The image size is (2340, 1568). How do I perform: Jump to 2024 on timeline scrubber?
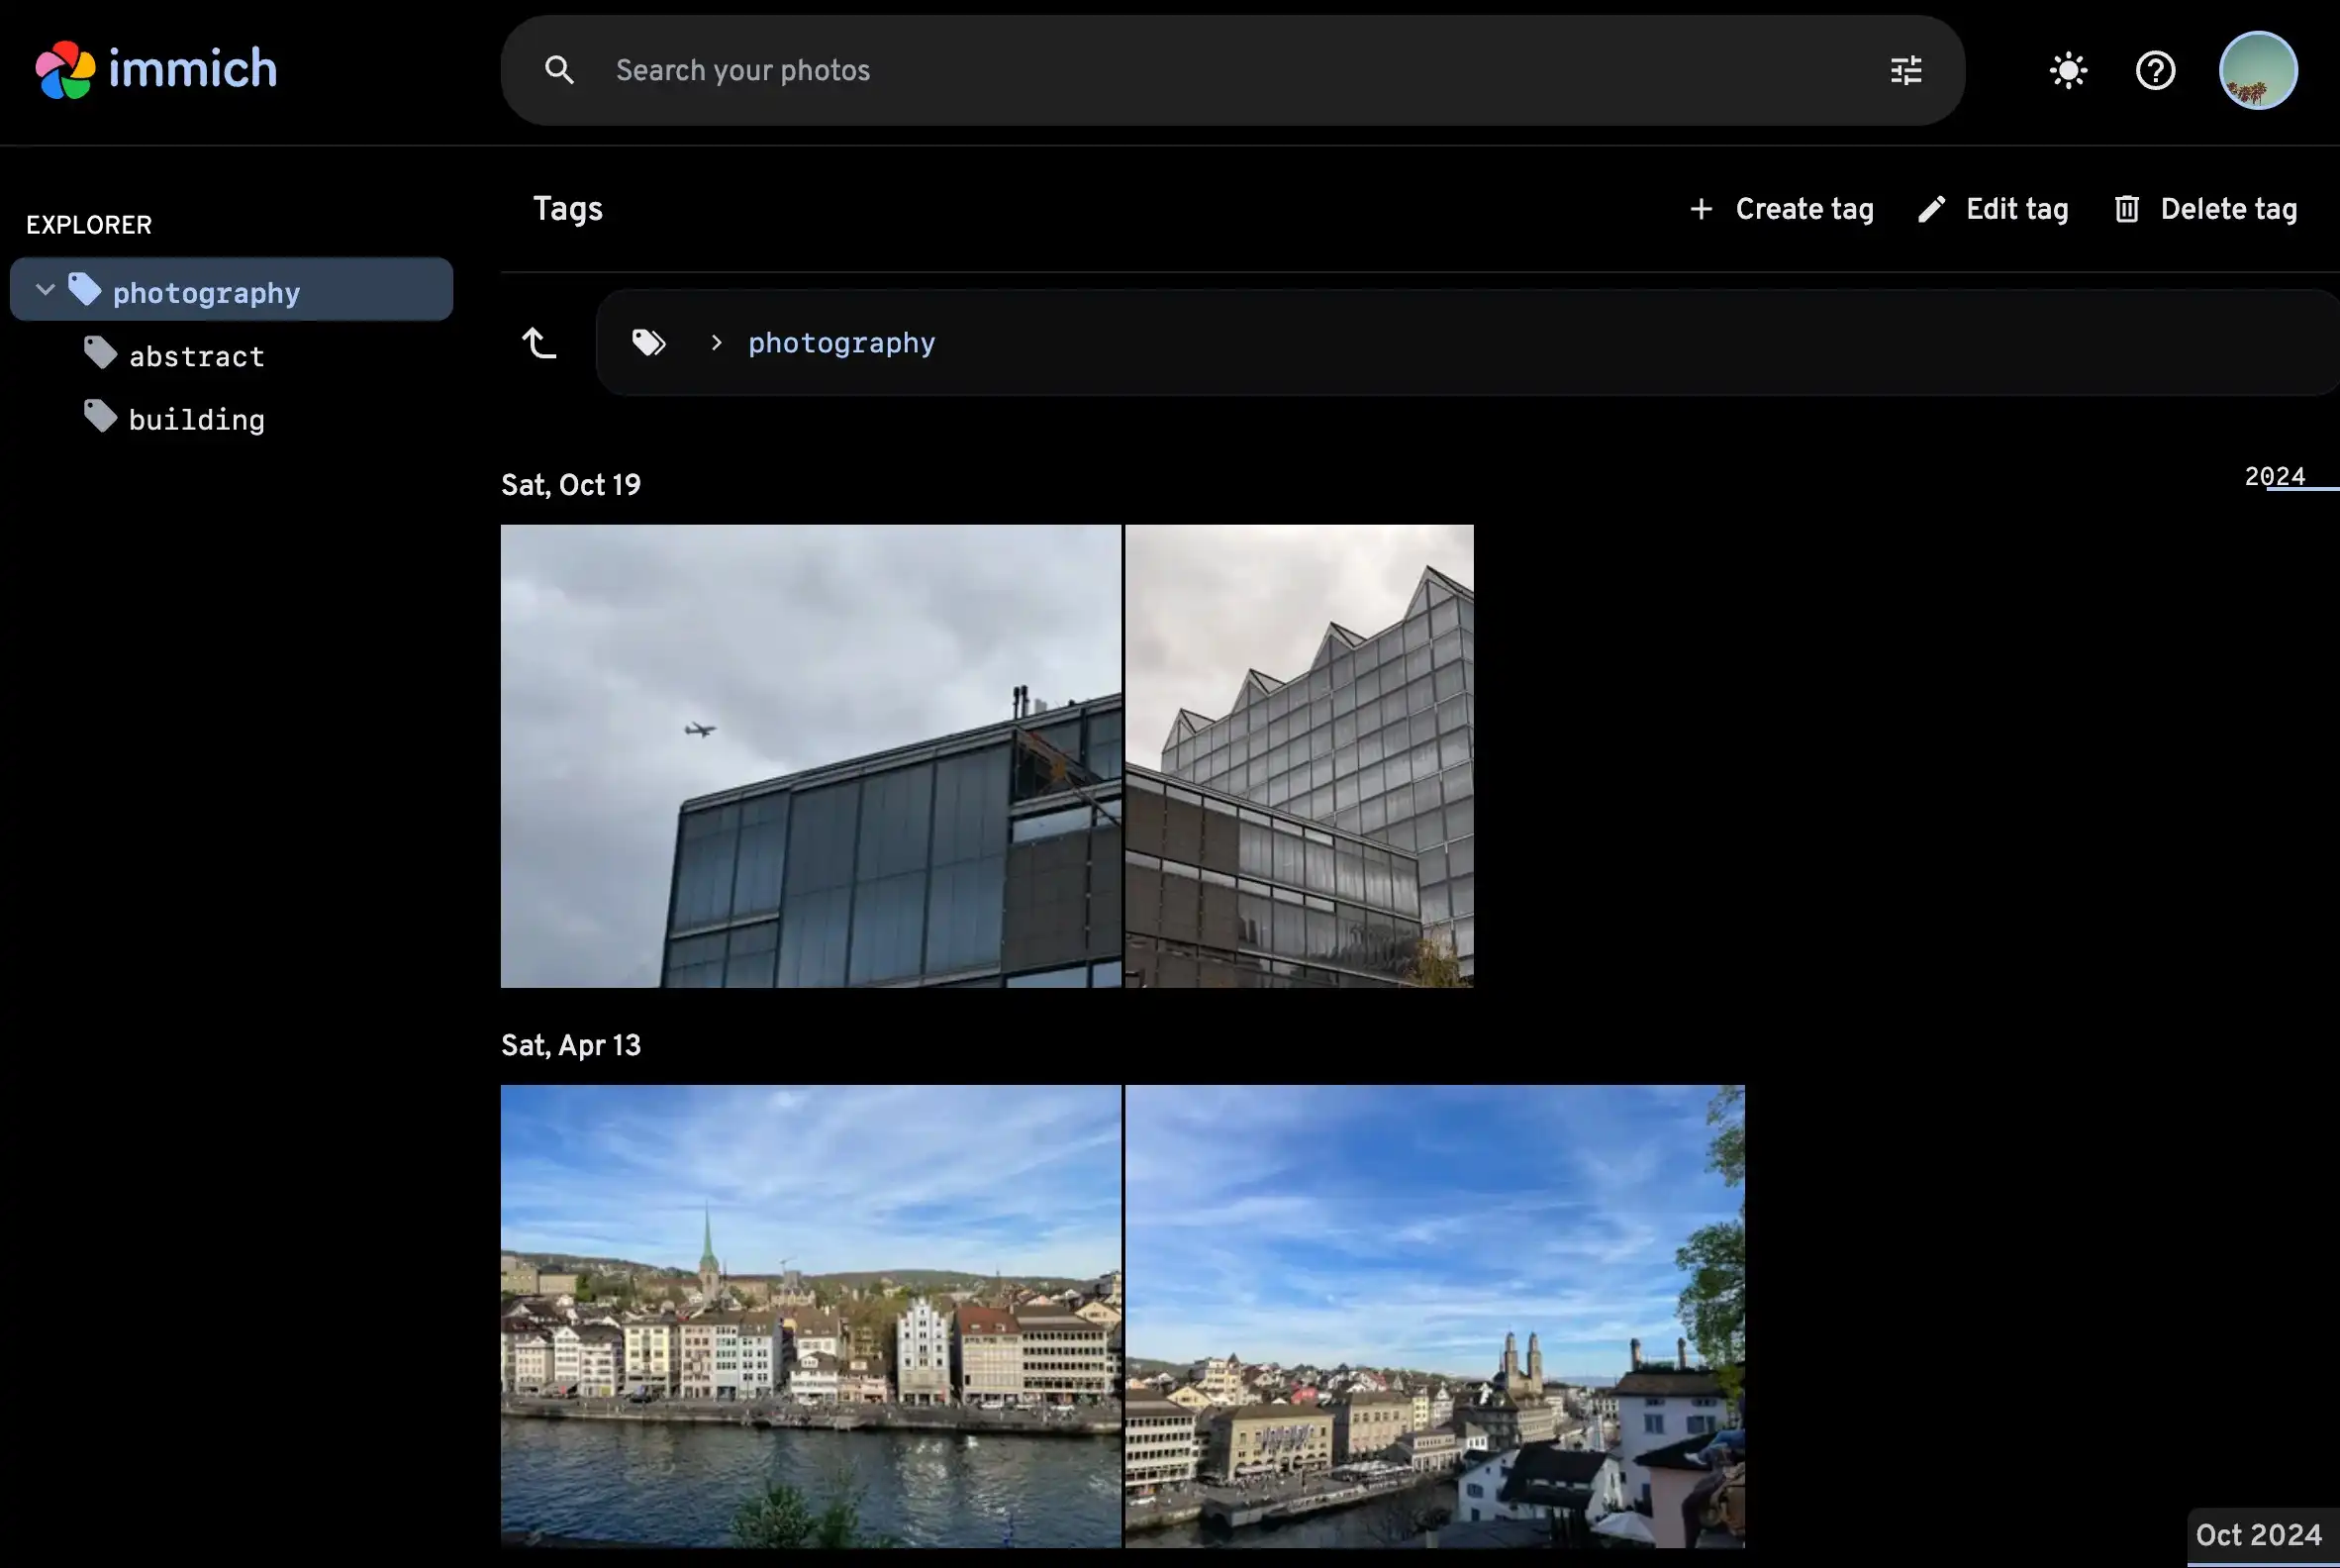pyautogui.click(x=2274, y=476)
